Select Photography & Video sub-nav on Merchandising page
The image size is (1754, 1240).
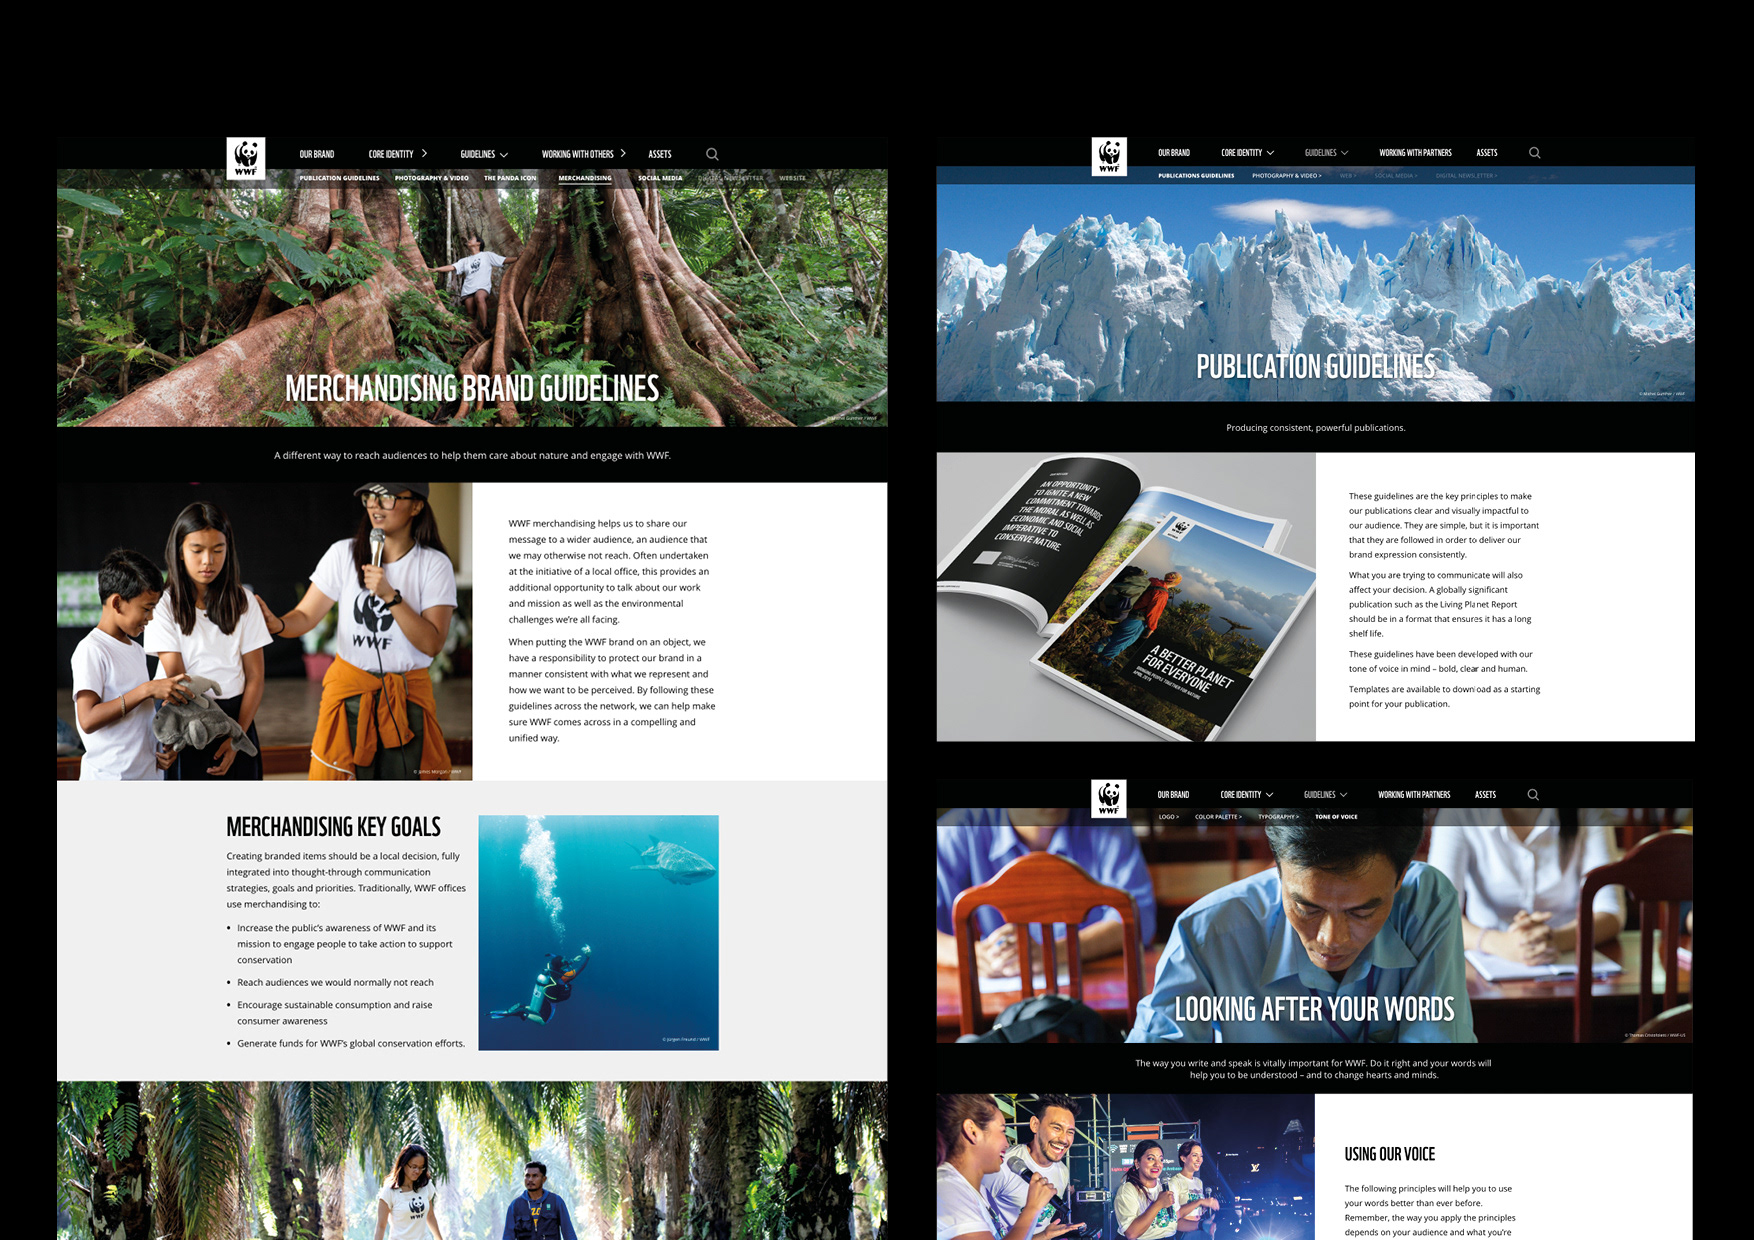(x=432, y=178)
